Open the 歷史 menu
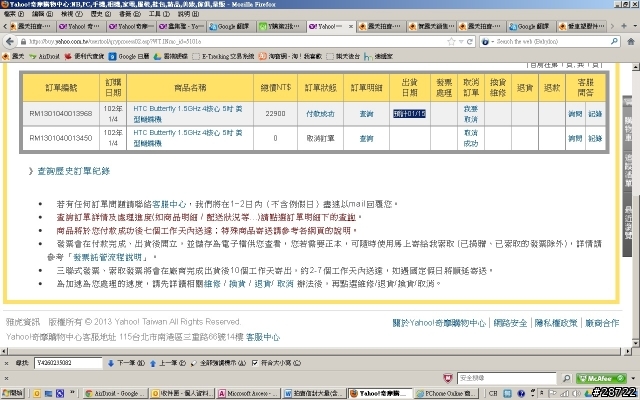640x400 pixels. click(100, 14)
